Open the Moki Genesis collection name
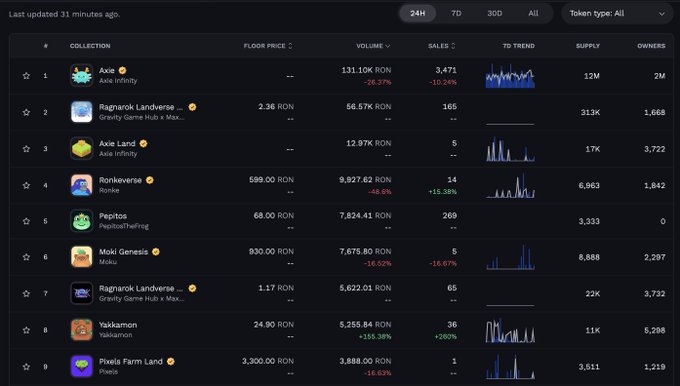680x386 pixels. click(124, 252)
